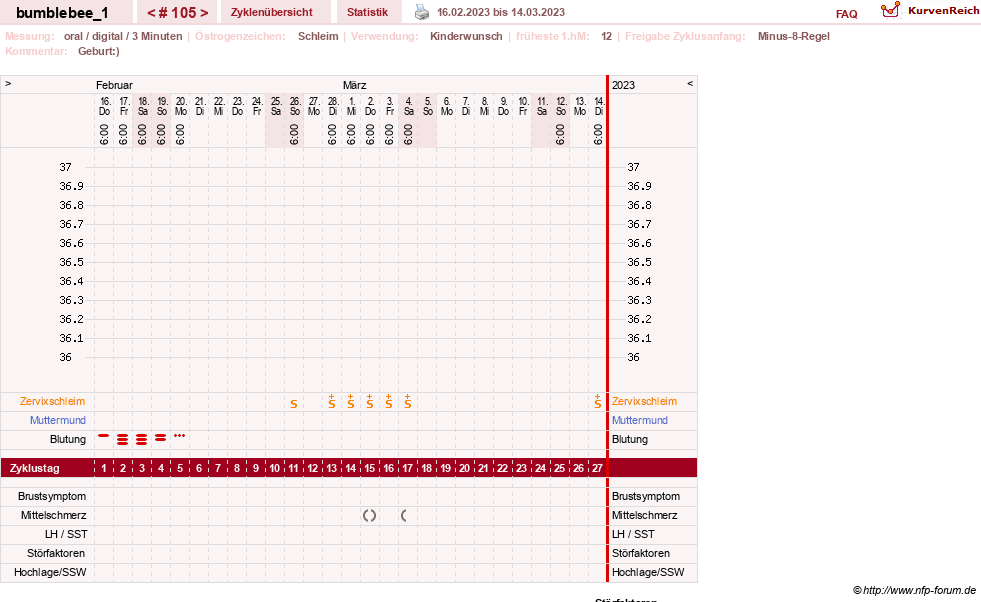Select the S+ mucus symbol on cycle day 17
The width and height of the screenshot is (981, 602).
click(x=407, y=401)
